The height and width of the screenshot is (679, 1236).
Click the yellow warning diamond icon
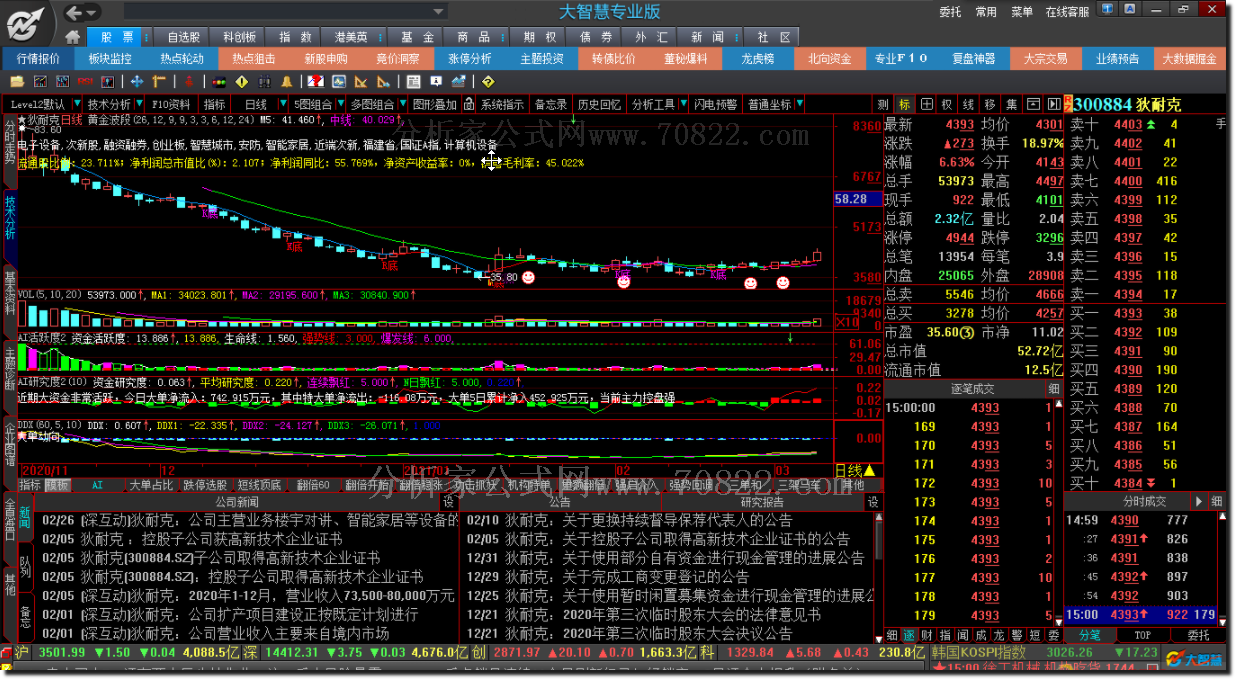pyautogui.click(x=241, y=81)
